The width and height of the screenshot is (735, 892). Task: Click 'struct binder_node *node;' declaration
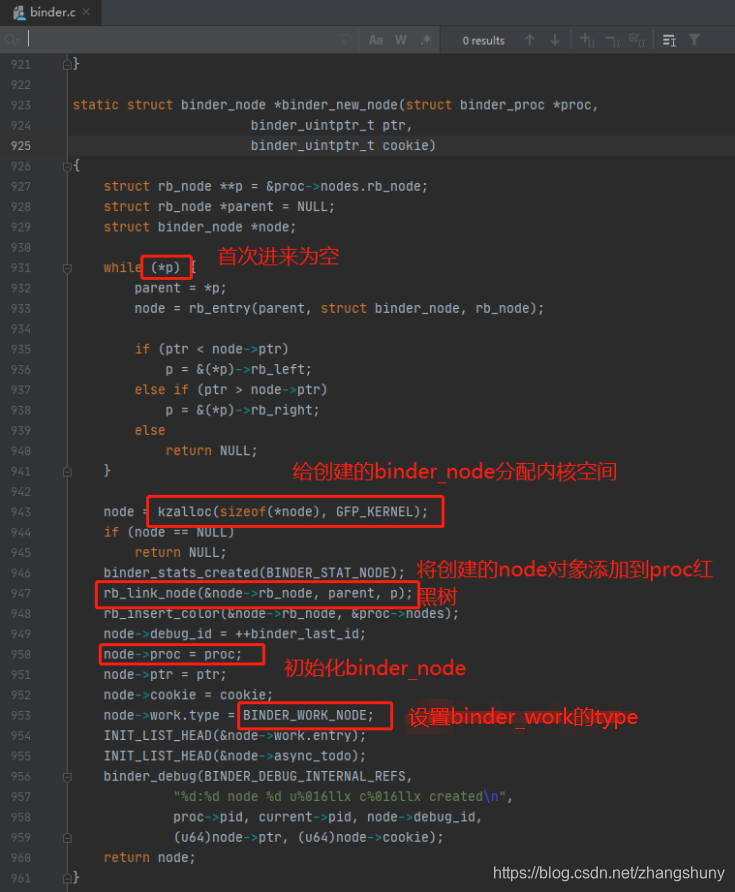coord(200,227)
